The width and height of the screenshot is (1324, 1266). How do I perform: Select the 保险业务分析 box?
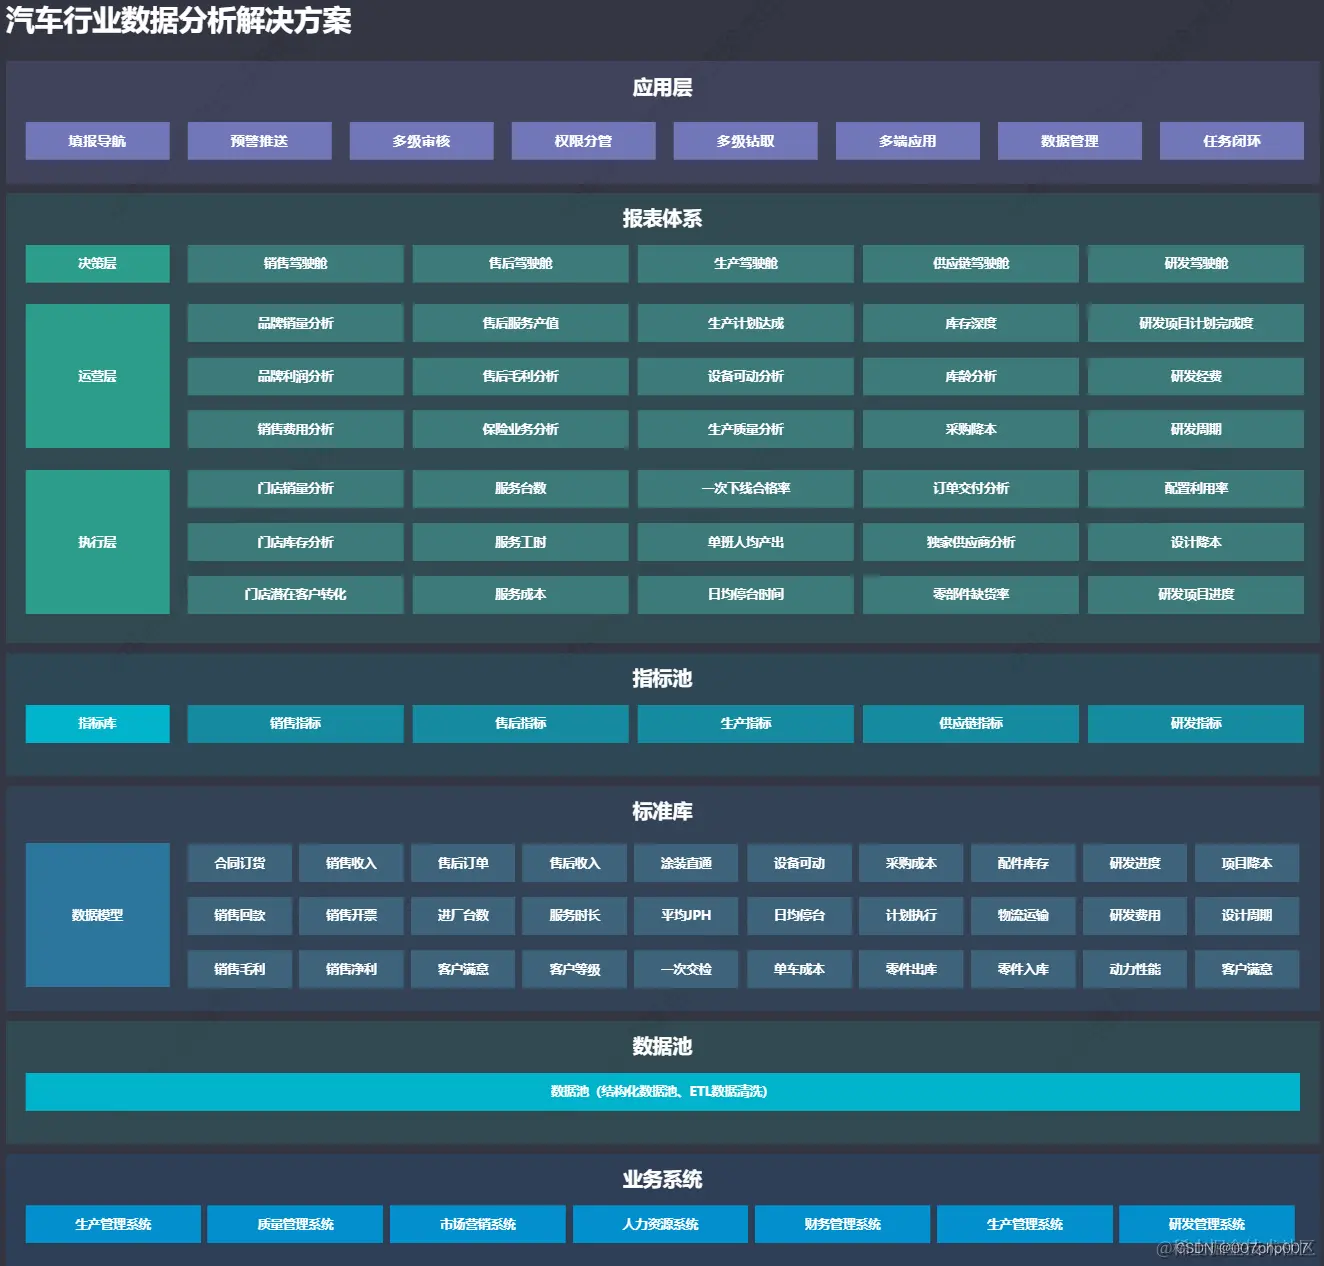click(520, 429)
